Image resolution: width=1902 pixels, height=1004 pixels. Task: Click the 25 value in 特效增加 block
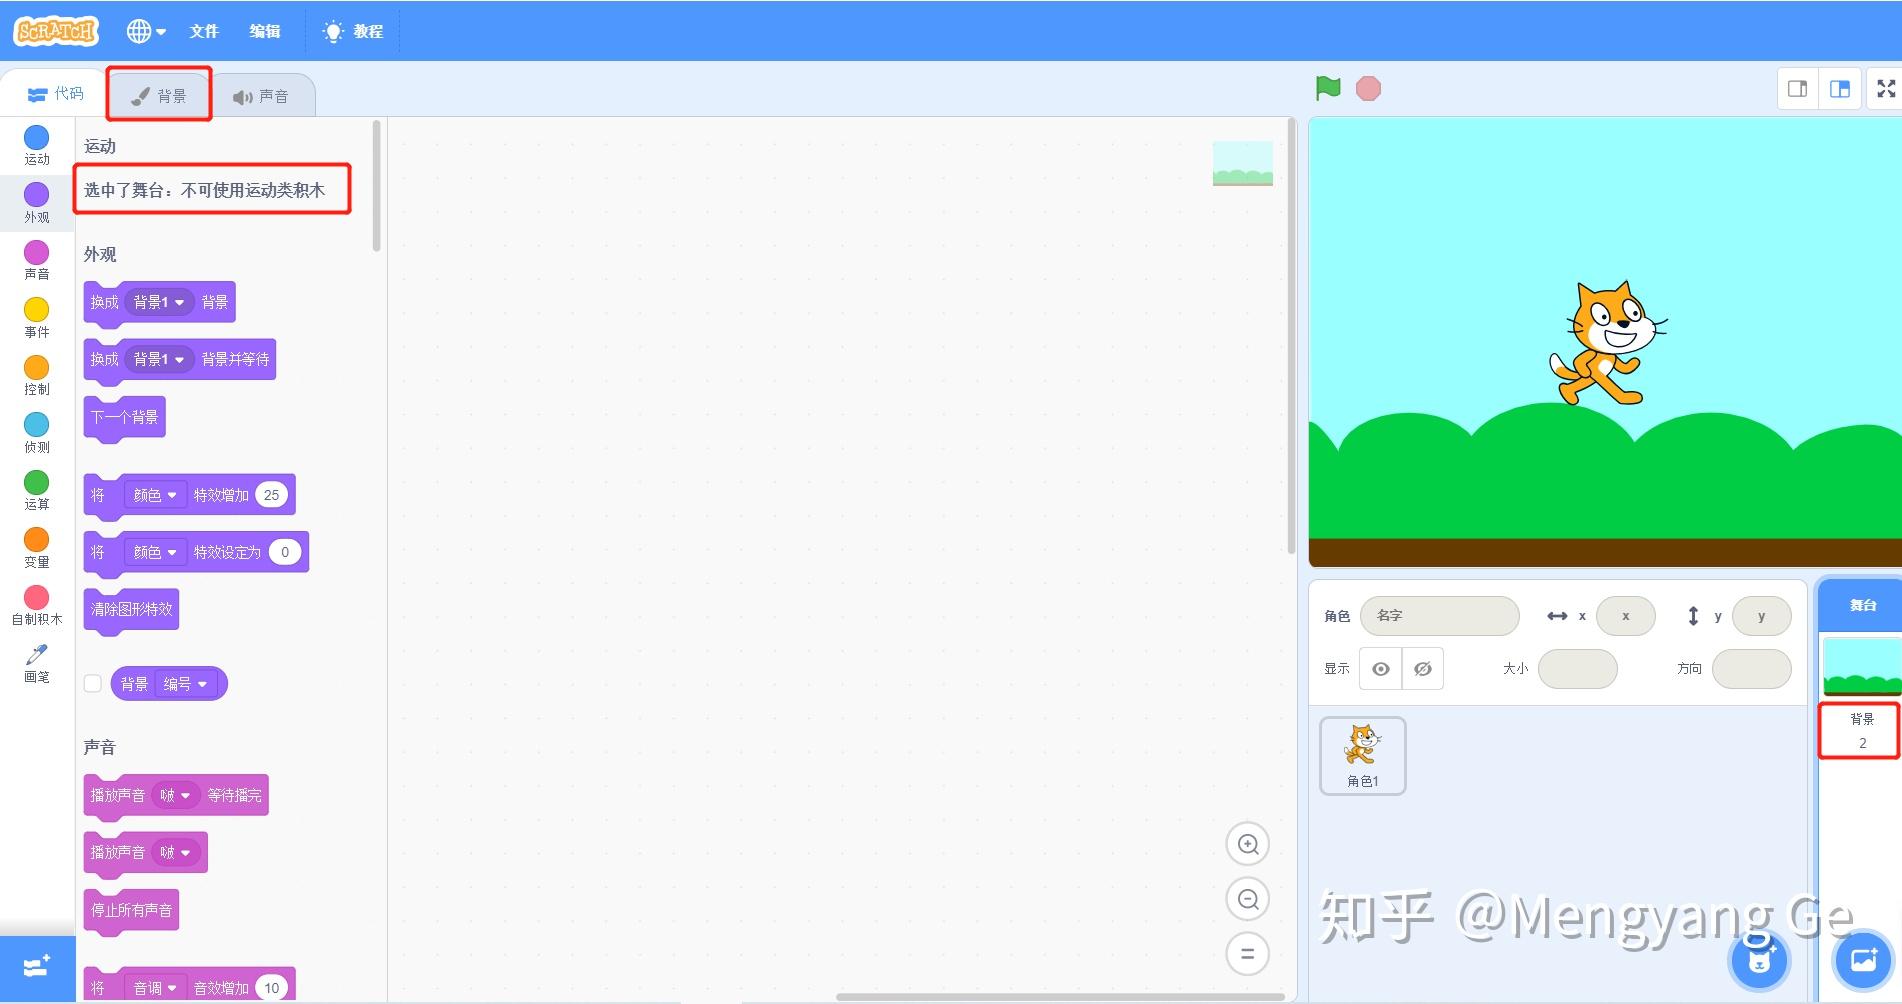coord(271,495)
